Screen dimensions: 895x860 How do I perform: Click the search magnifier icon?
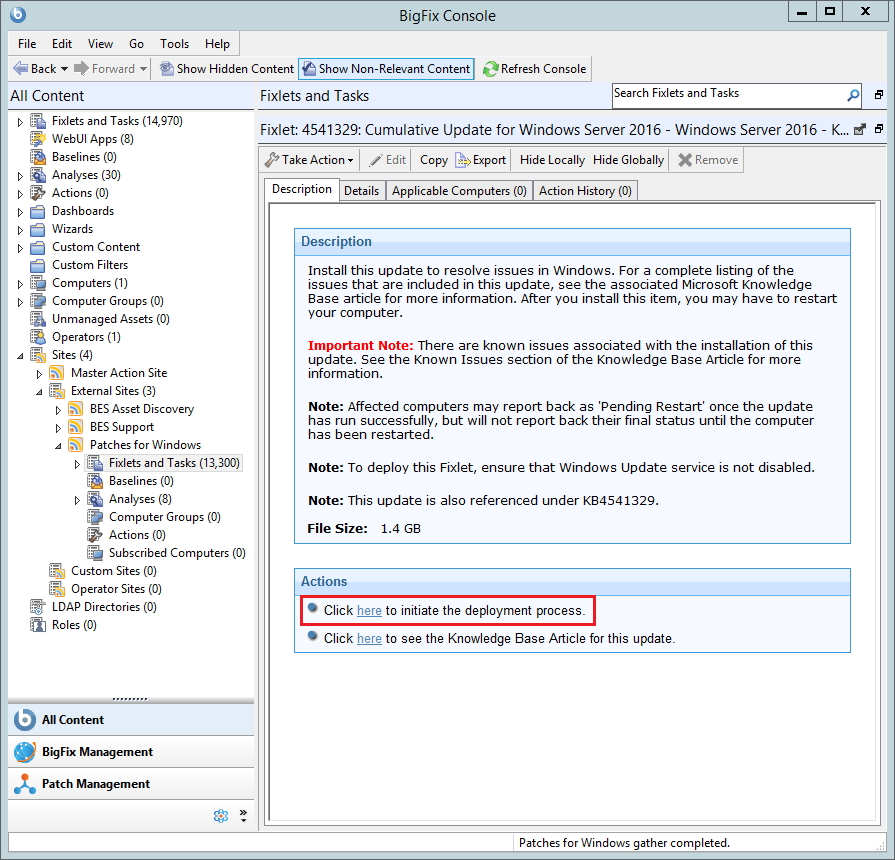pyautogui.click(x=853, y=95)
